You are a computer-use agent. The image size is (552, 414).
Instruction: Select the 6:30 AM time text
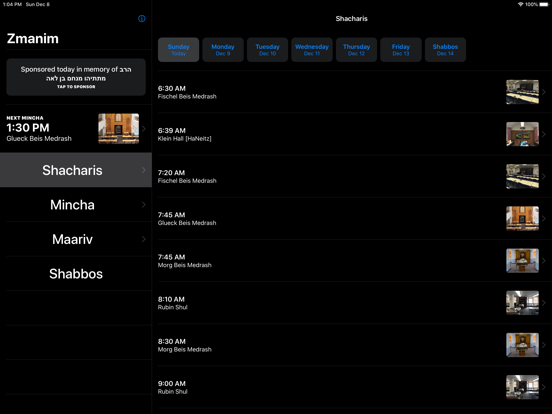point(171,88)
